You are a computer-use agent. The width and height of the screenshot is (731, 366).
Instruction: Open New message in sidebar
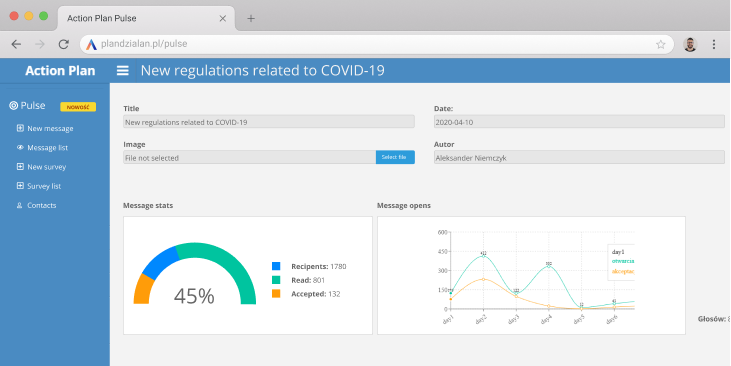(x=50, y=128)
